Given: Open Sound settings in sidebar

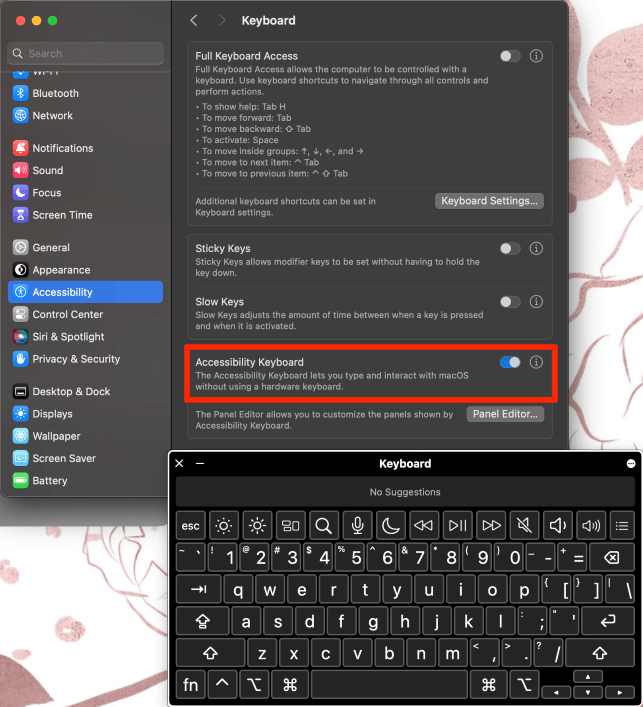Looking at the screenshot, I should 86,170.
